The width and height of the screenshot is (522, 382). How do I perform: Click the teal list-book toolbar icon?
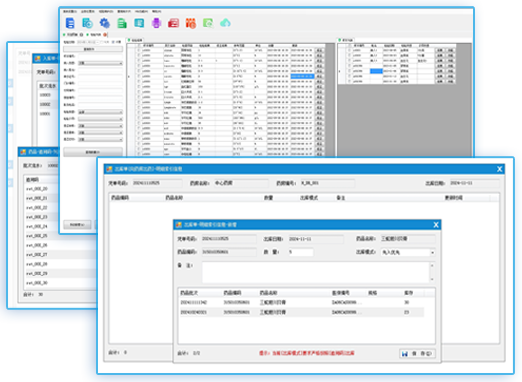[x=139, y=23]
